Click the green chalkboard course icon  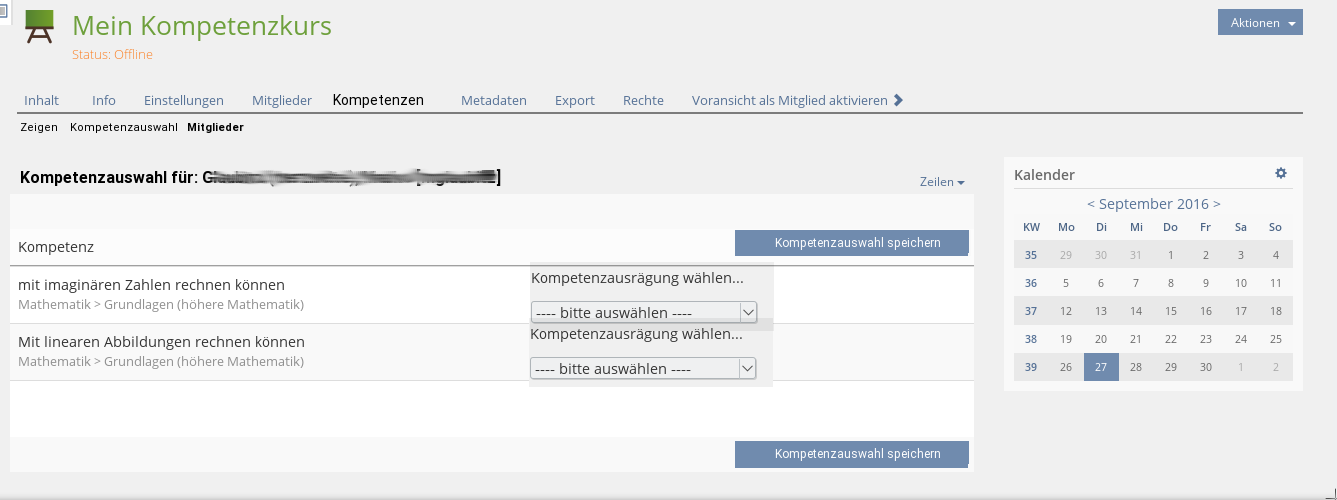coord(40,28)
